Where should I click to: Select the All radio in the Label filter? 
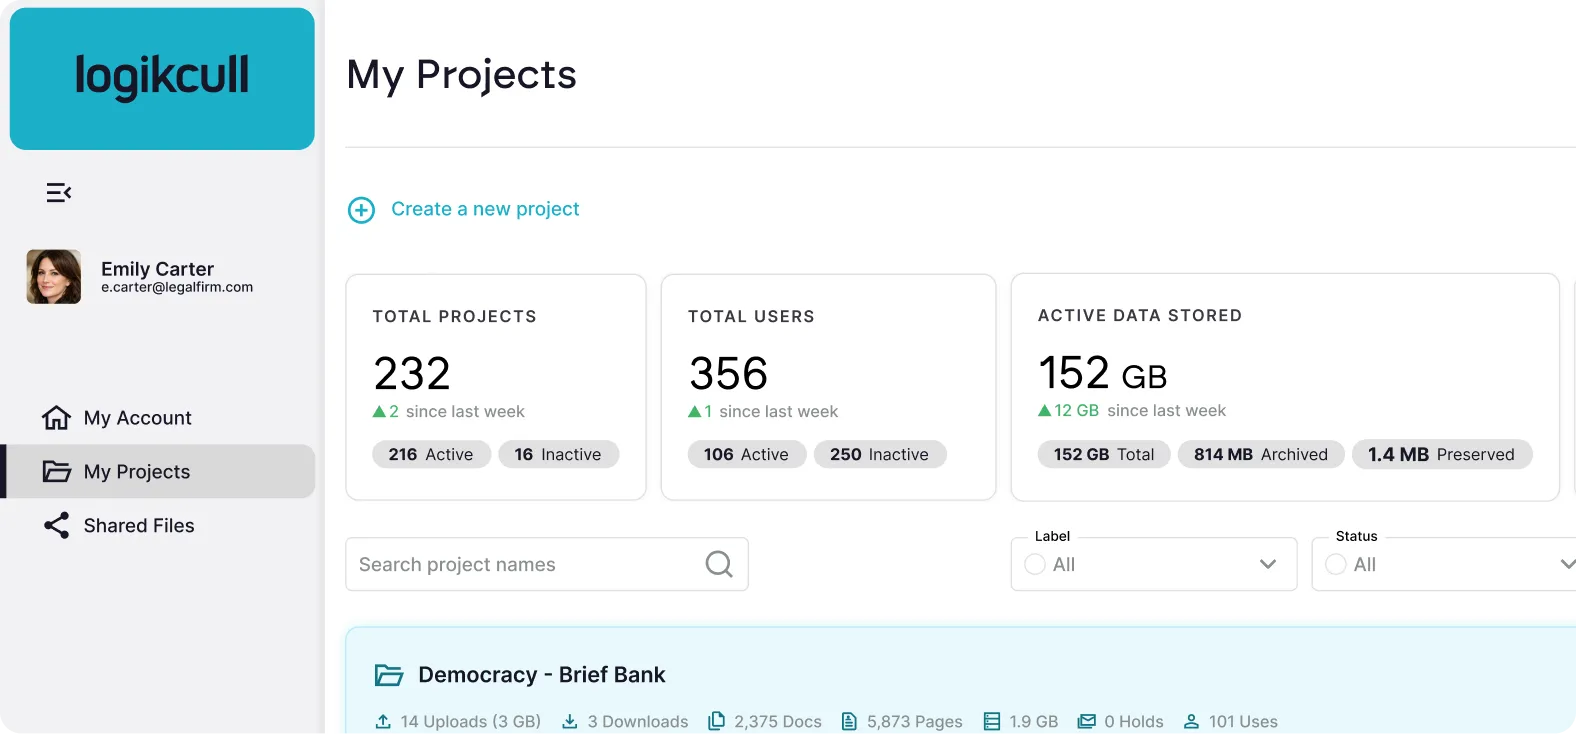click(1034, 564)
